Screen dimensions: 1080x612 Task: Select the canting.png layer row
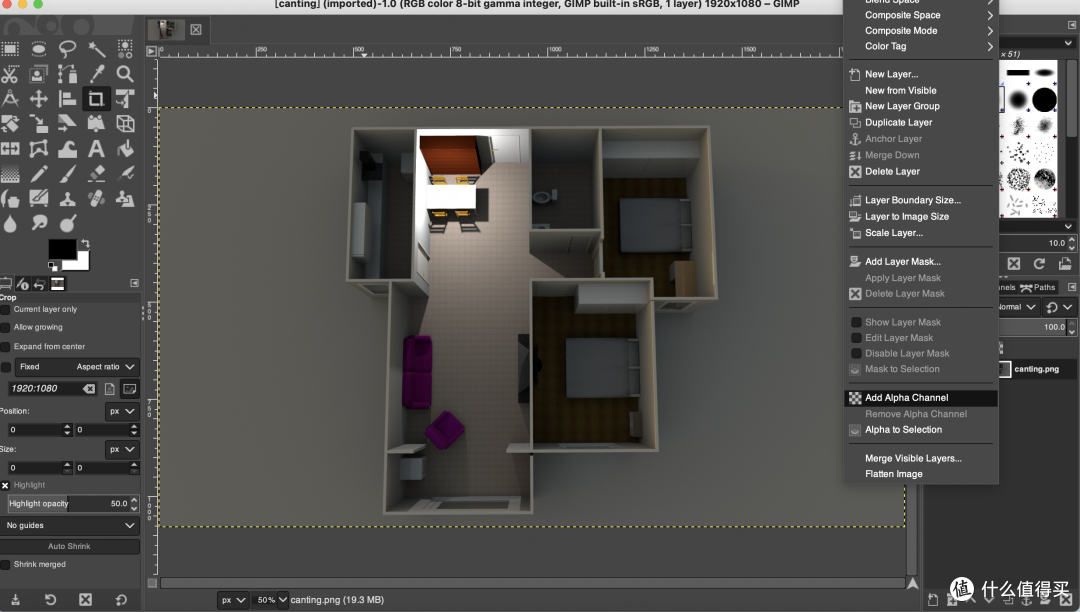click(x=1037, y=370)
